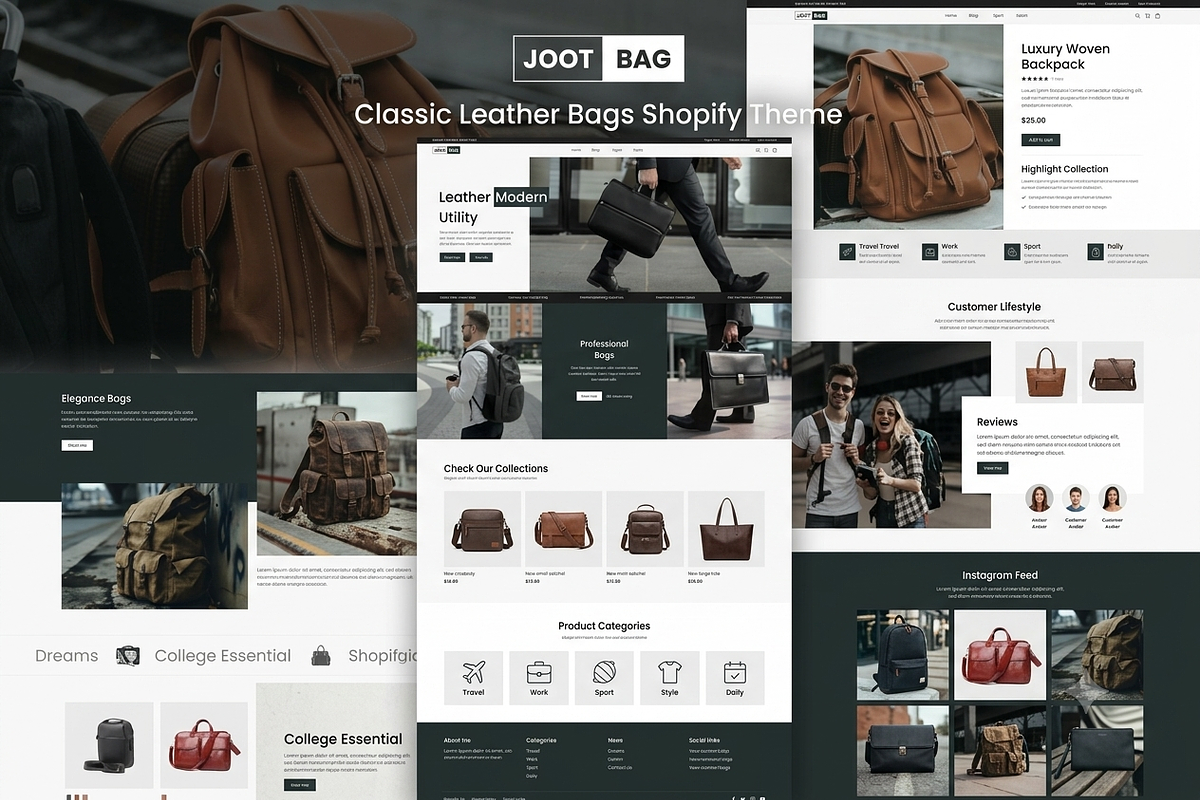Click the small logo in the product page header

click(811, 16)
